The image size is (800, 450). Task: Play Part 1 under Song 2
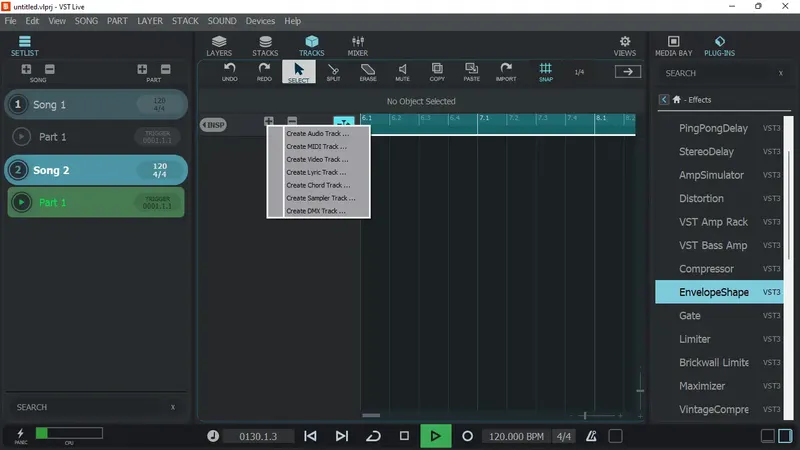pyautogui.click(x=21, y=203)
